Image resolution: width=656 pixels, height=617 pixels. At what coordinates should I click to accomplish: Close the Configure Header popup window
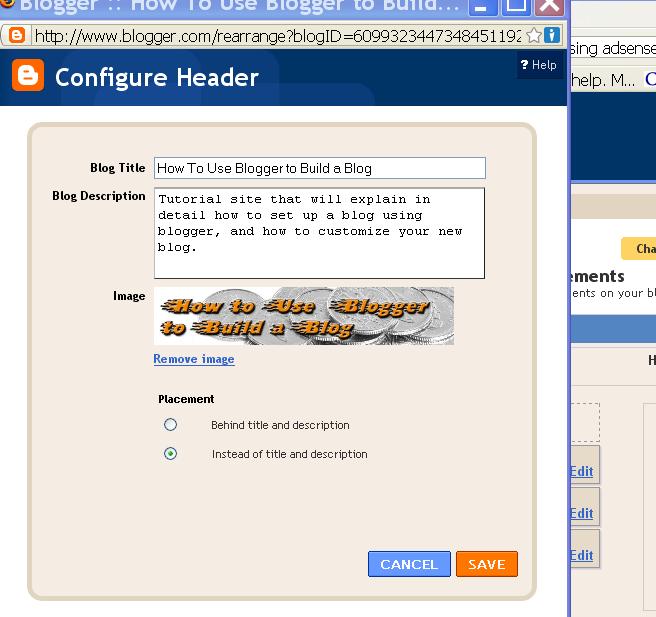(x=549, y=6)
